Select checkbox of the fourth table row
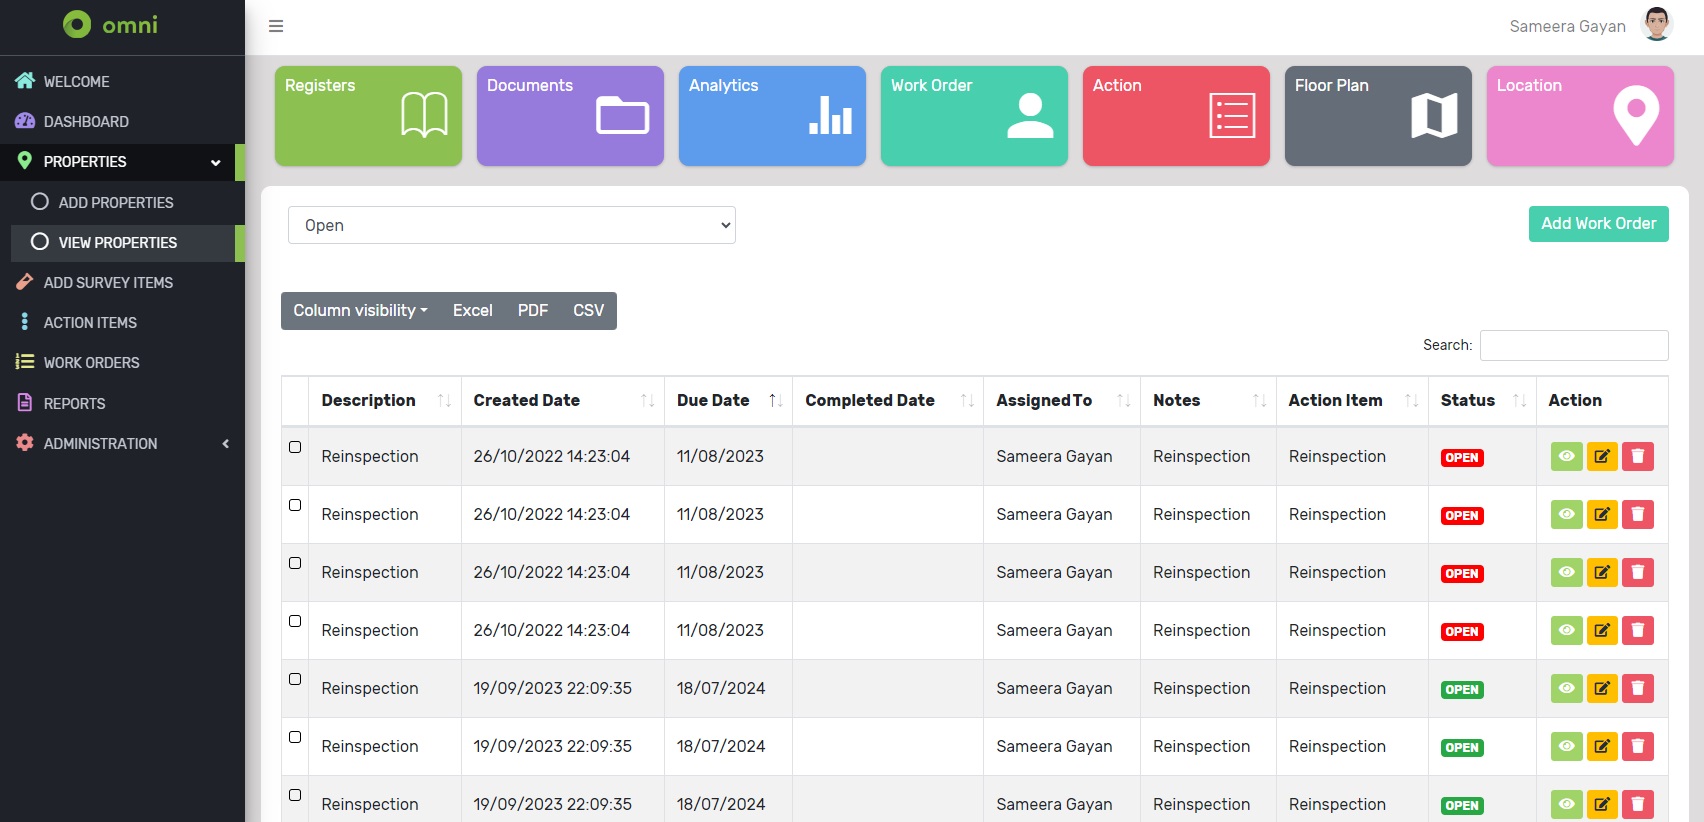 [295, 621]
